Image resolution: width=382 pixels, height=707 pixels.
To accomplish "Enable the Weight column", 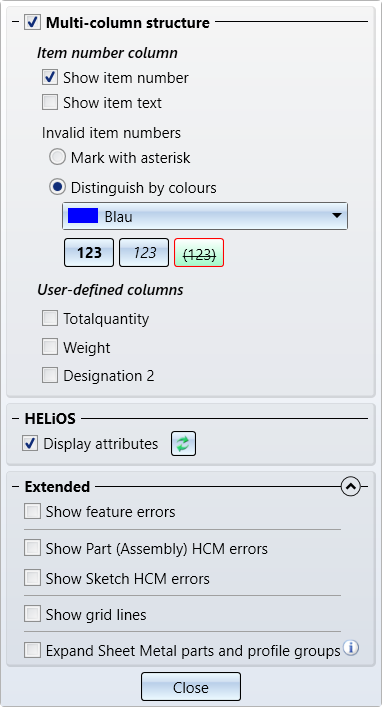I will [50, 347].
